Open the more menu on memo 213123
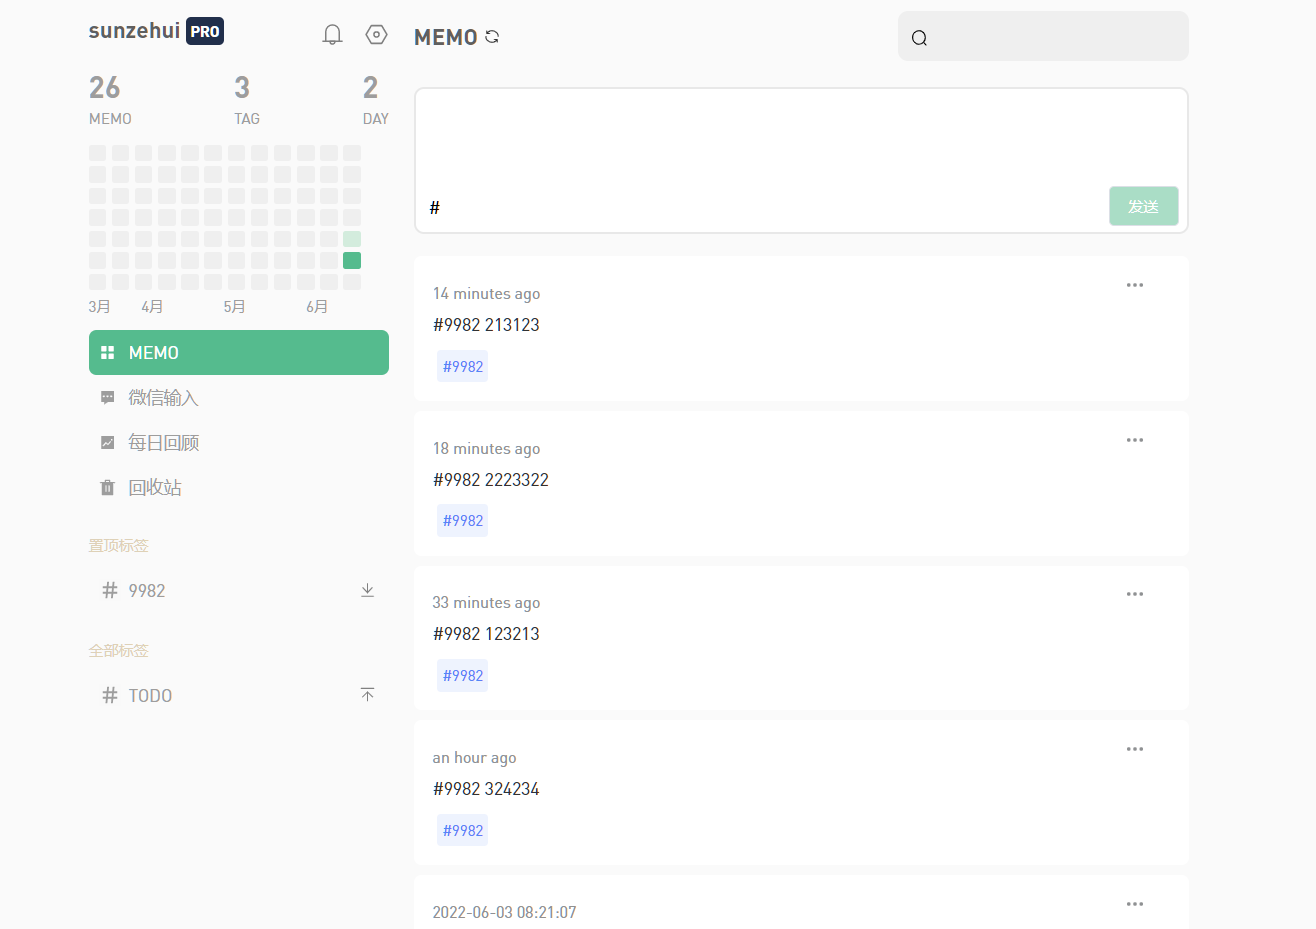This screenshot has height=929, width=1316. coord(1135,285)
